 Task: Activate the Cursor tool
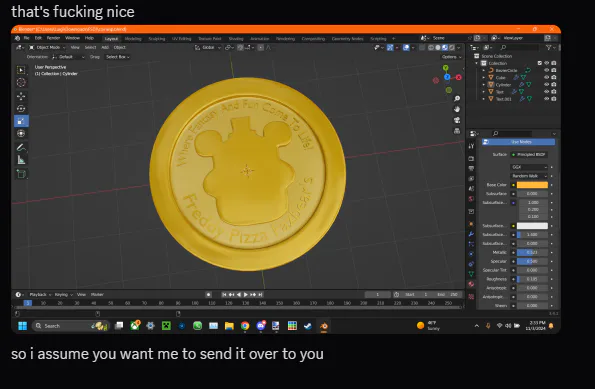(21, 82)
